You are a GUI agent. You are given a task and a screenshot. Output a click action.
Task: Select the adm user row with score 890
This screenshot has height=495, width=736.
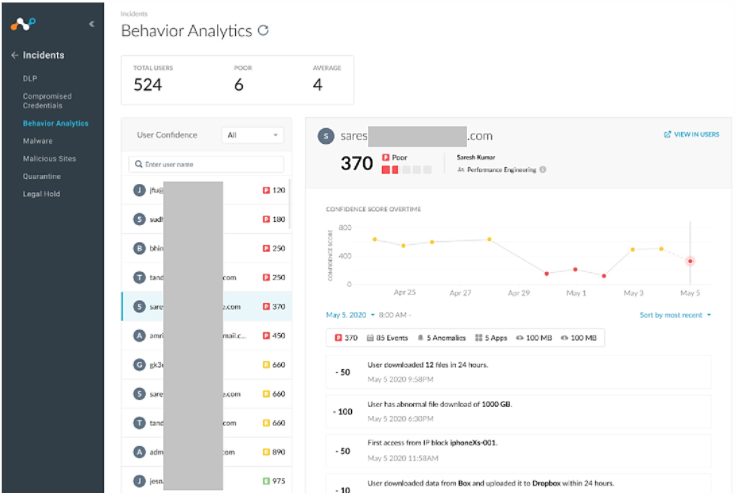206,452
